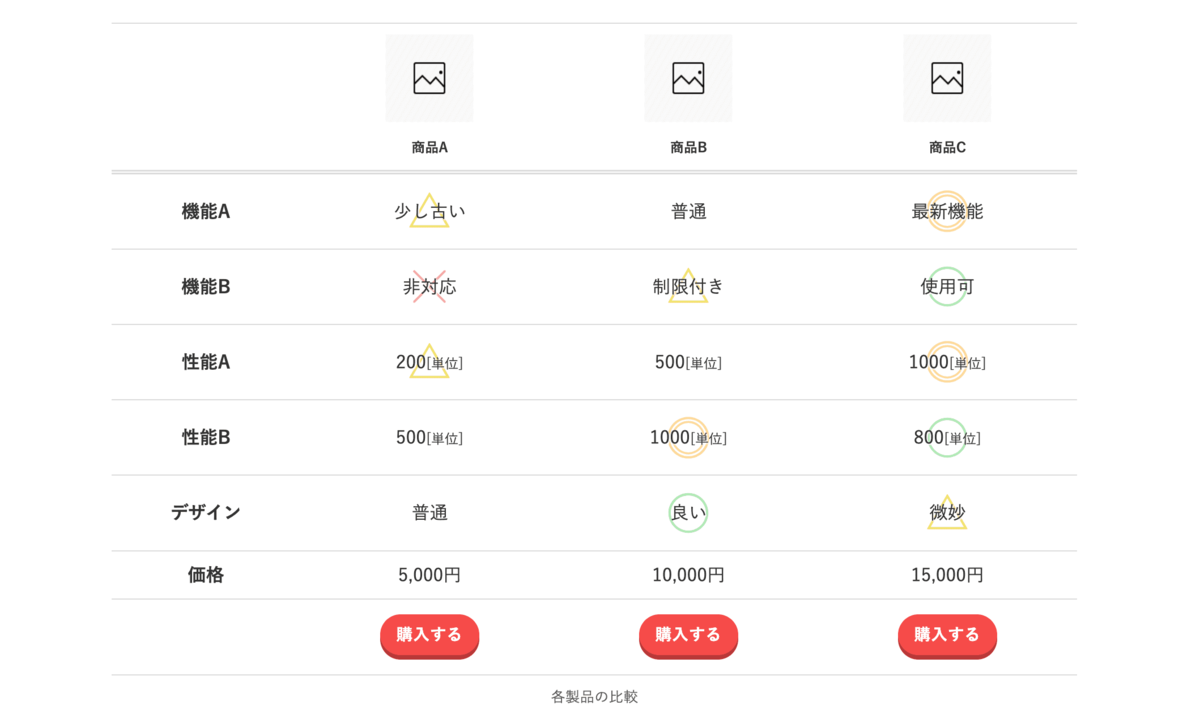
Task: Click the product A image placeholder
Action: tap(429, 78)
